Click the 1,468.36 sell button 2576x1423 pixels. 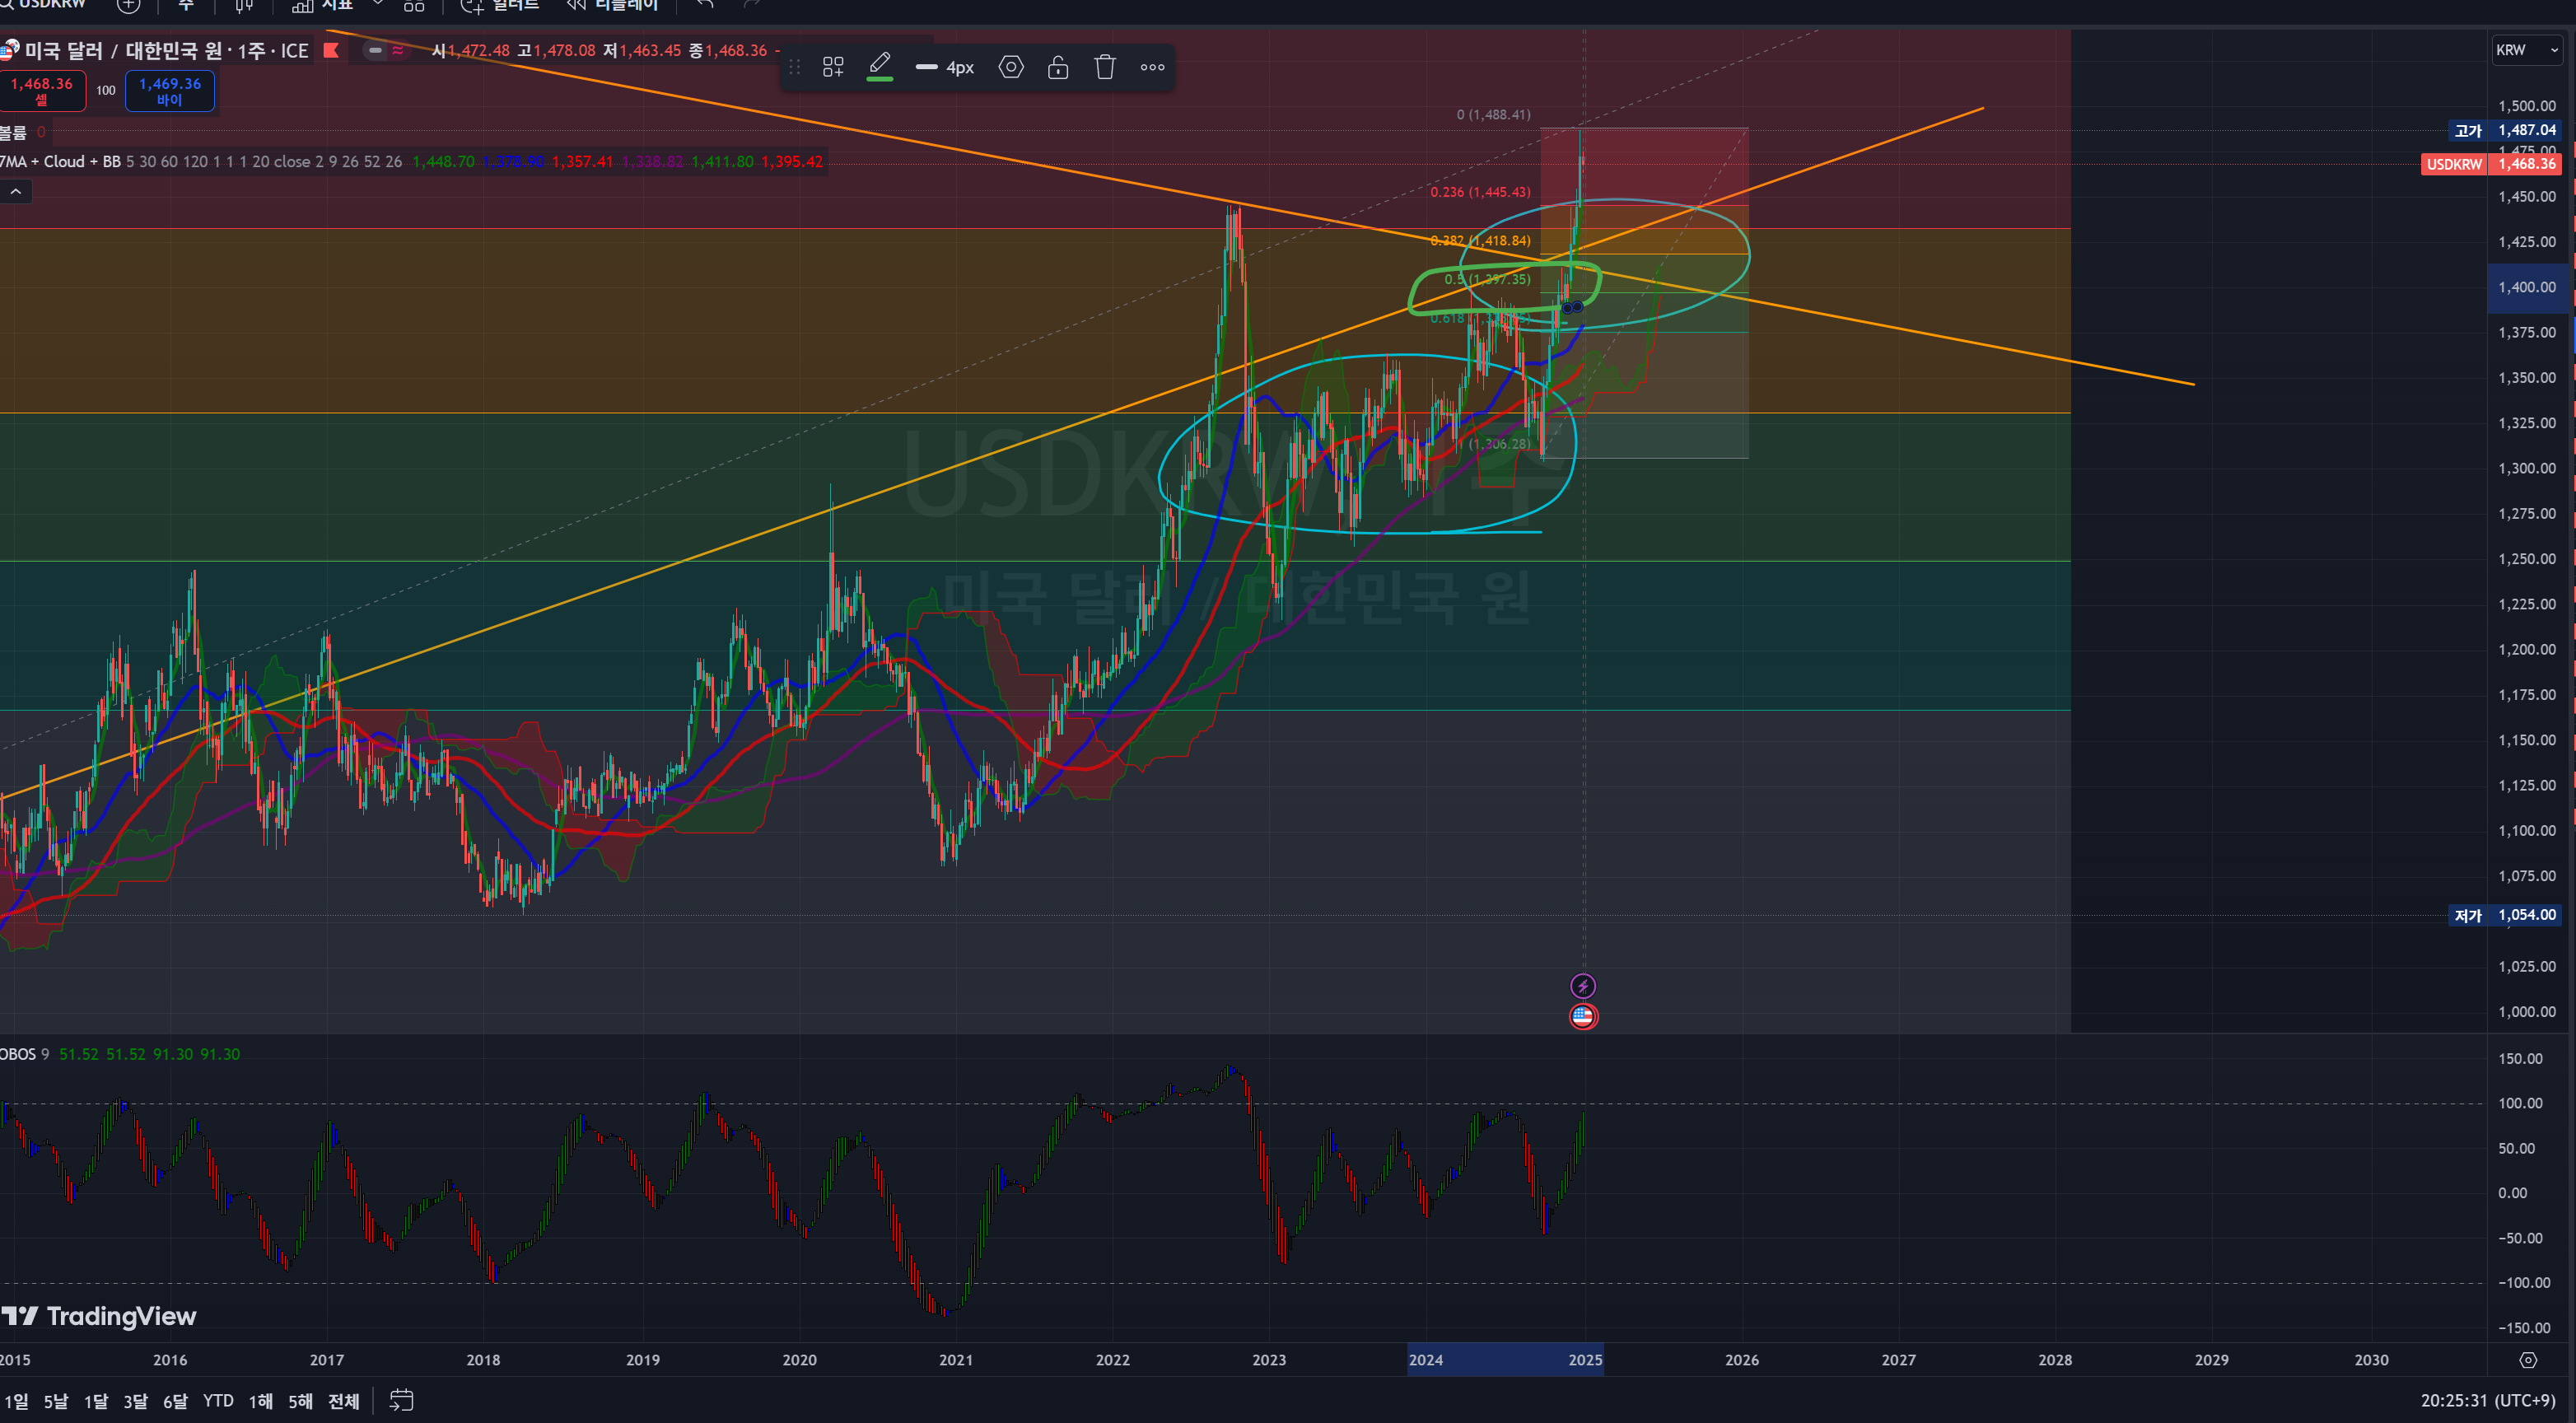pos(42,90)
